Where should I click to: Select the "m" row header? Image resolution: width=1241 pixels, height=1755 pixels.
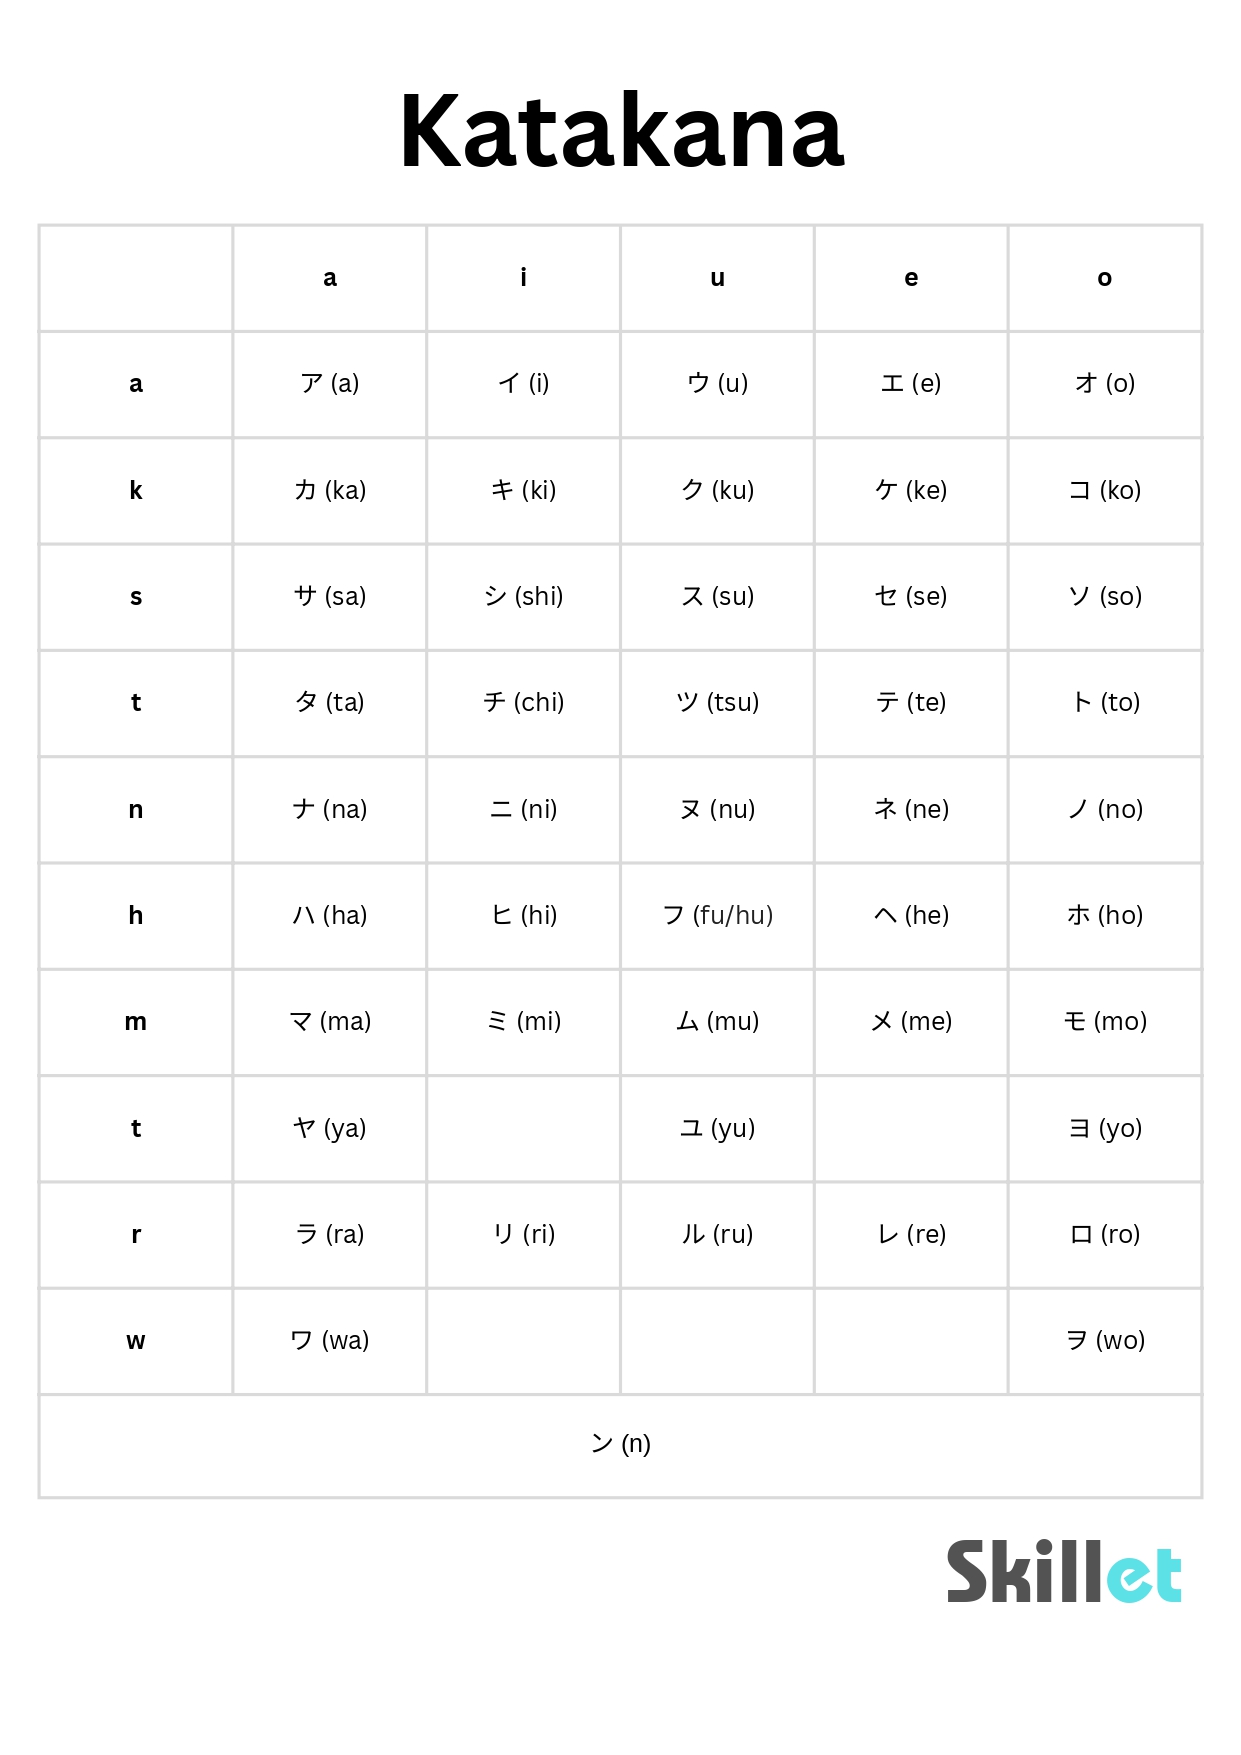[136, 1022]
